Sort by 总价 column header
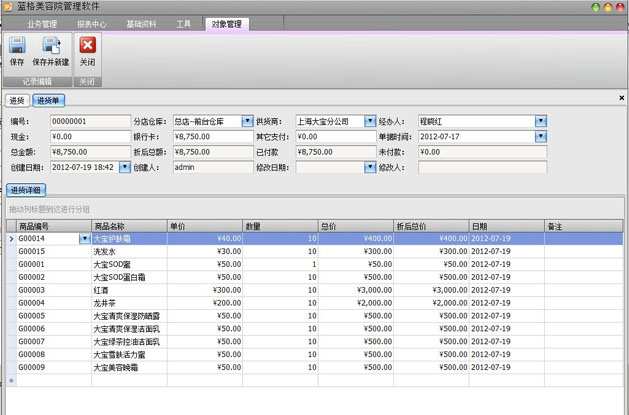The width and height of the screenshot is (629, 415). point(355,226)
